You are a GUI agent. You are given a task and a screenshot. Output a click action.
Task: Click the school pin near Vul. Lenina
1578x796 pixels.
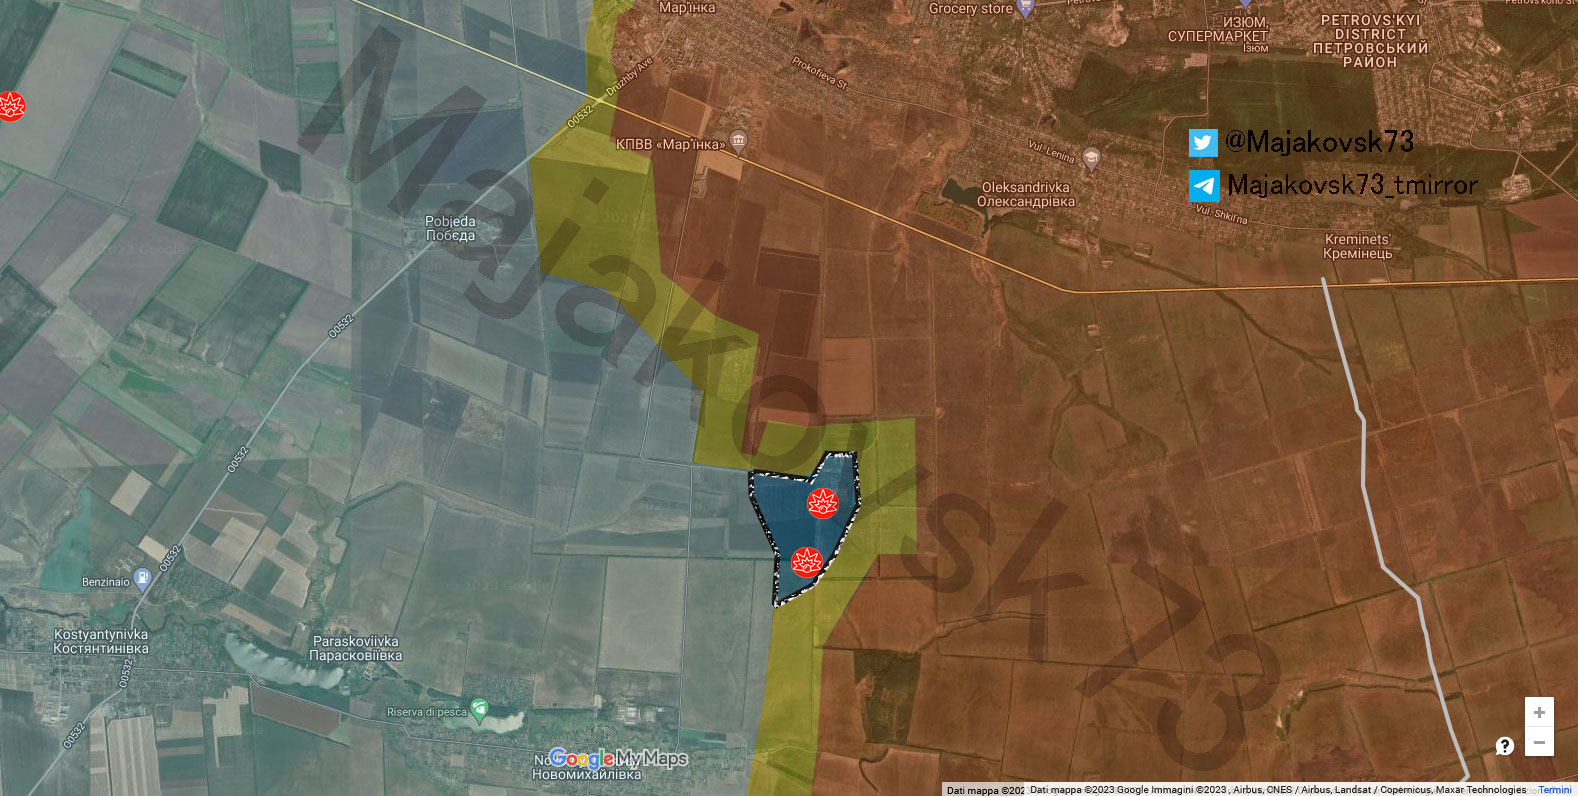1091,158
